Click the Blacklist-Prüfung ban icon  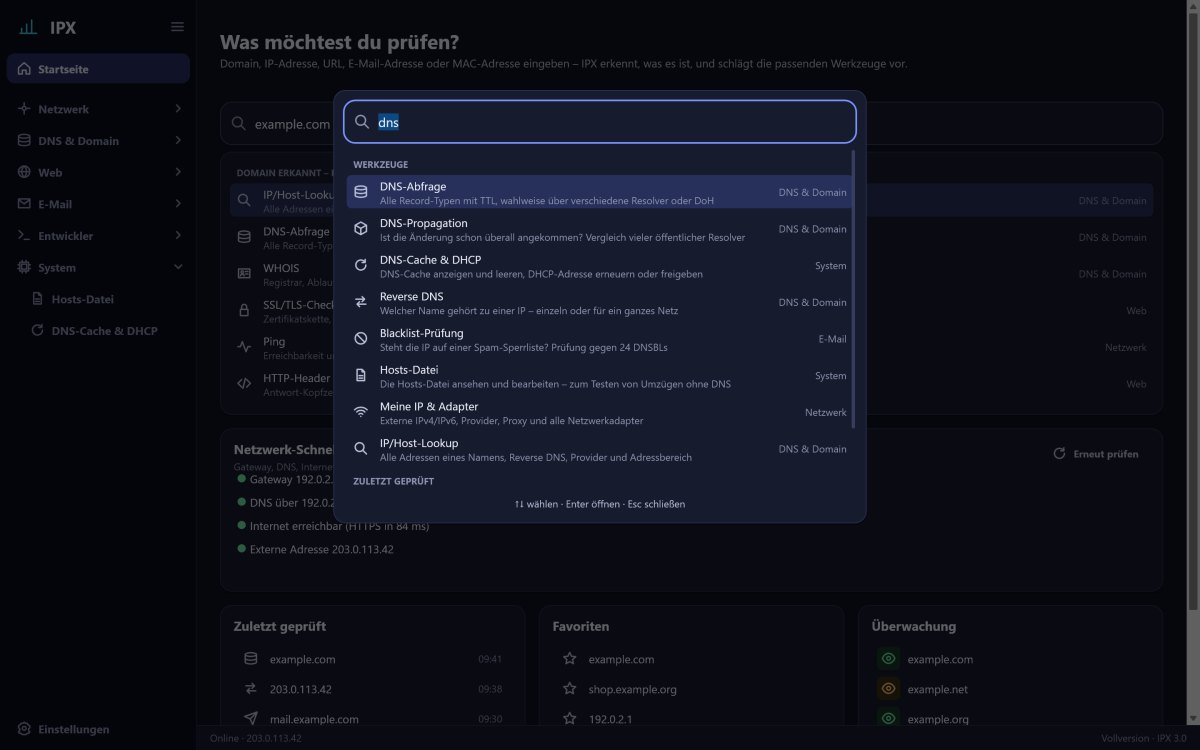(x=361, y=339)
